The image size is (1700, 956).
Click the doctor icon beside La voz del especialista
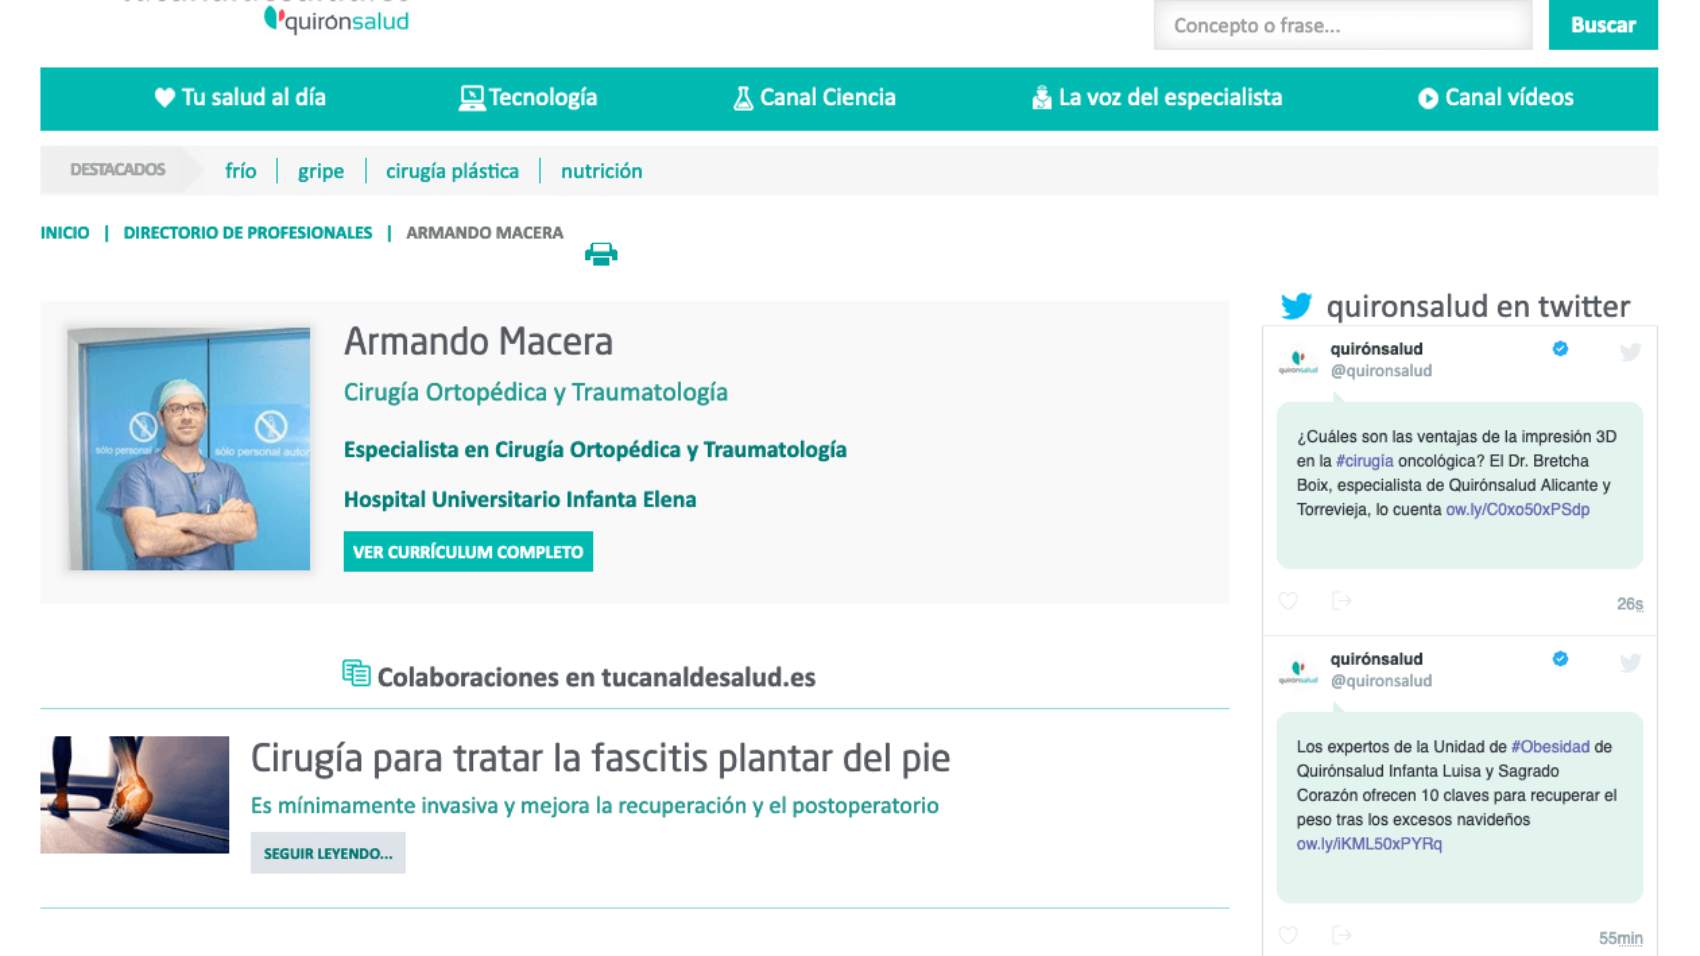(x=1041, y=97)
